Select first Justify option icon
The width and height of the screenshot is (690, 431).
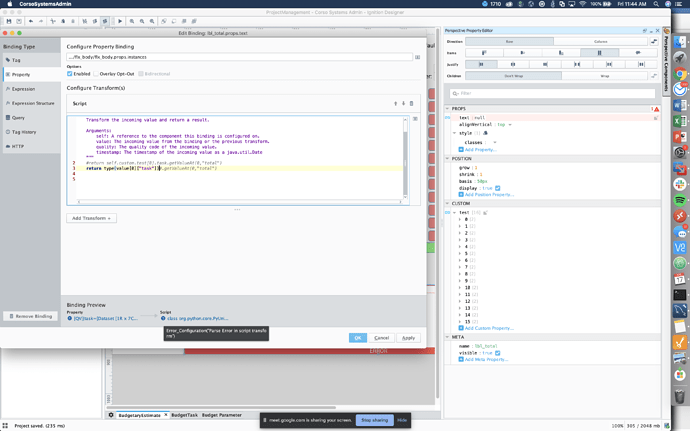tap(481, 64)
